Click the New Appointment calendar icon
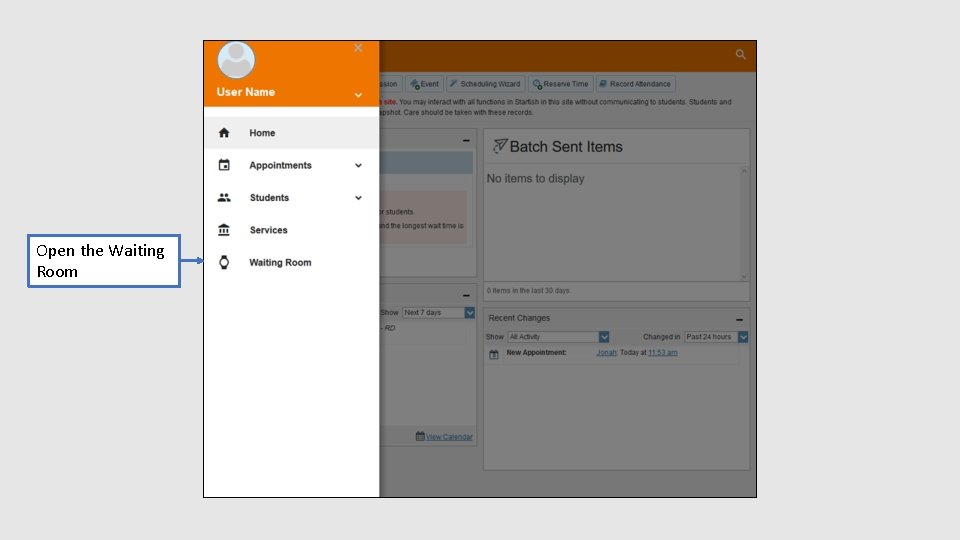Screen dimensions: 960x540 tap(493, 354)
